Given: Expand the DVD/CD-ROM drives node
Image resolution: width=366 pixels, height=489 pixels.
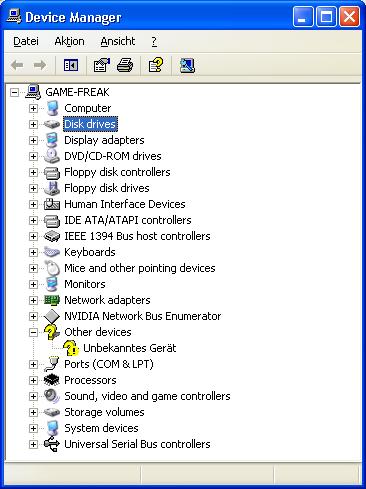Looking at the screenshot, I should (x=33, y=156).
